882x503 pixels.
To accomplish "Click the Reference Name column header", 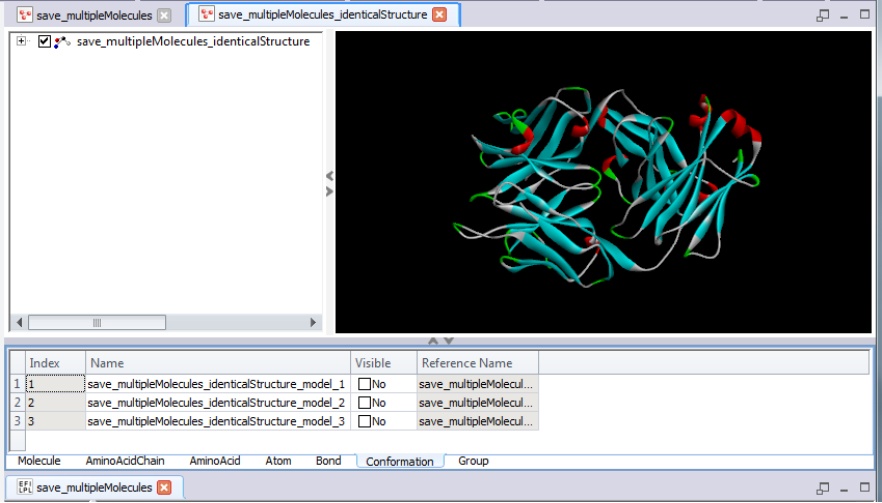I will (x=478, y=363).
